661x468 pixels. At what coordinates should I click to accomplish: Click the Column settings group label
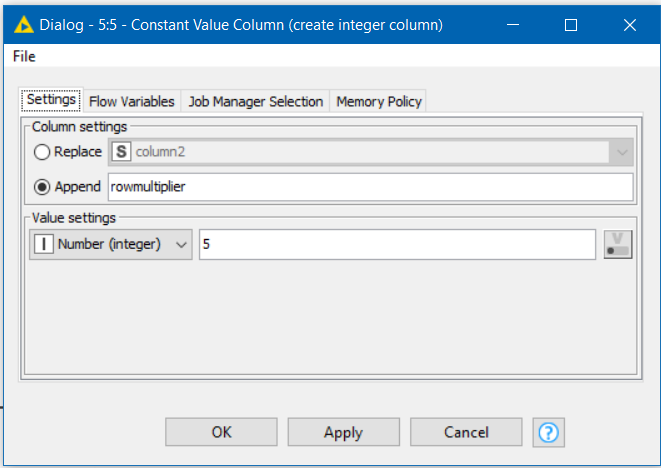point(79,126)
